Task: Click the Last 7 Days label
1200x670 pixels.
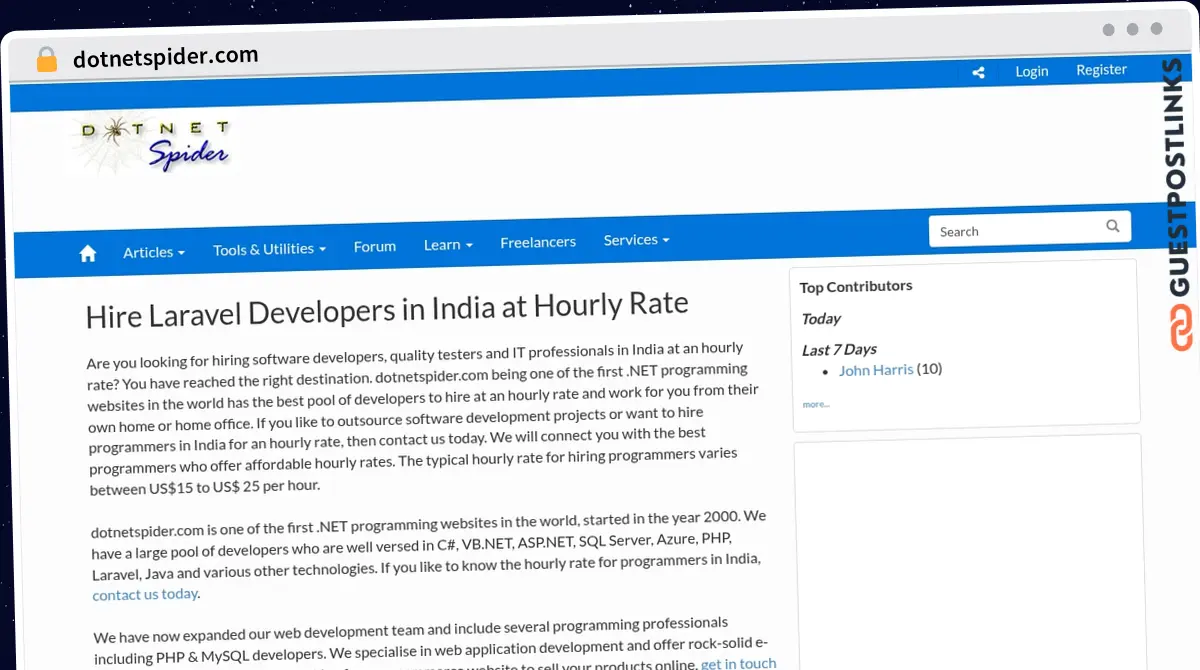Action: tap(839, 350)
